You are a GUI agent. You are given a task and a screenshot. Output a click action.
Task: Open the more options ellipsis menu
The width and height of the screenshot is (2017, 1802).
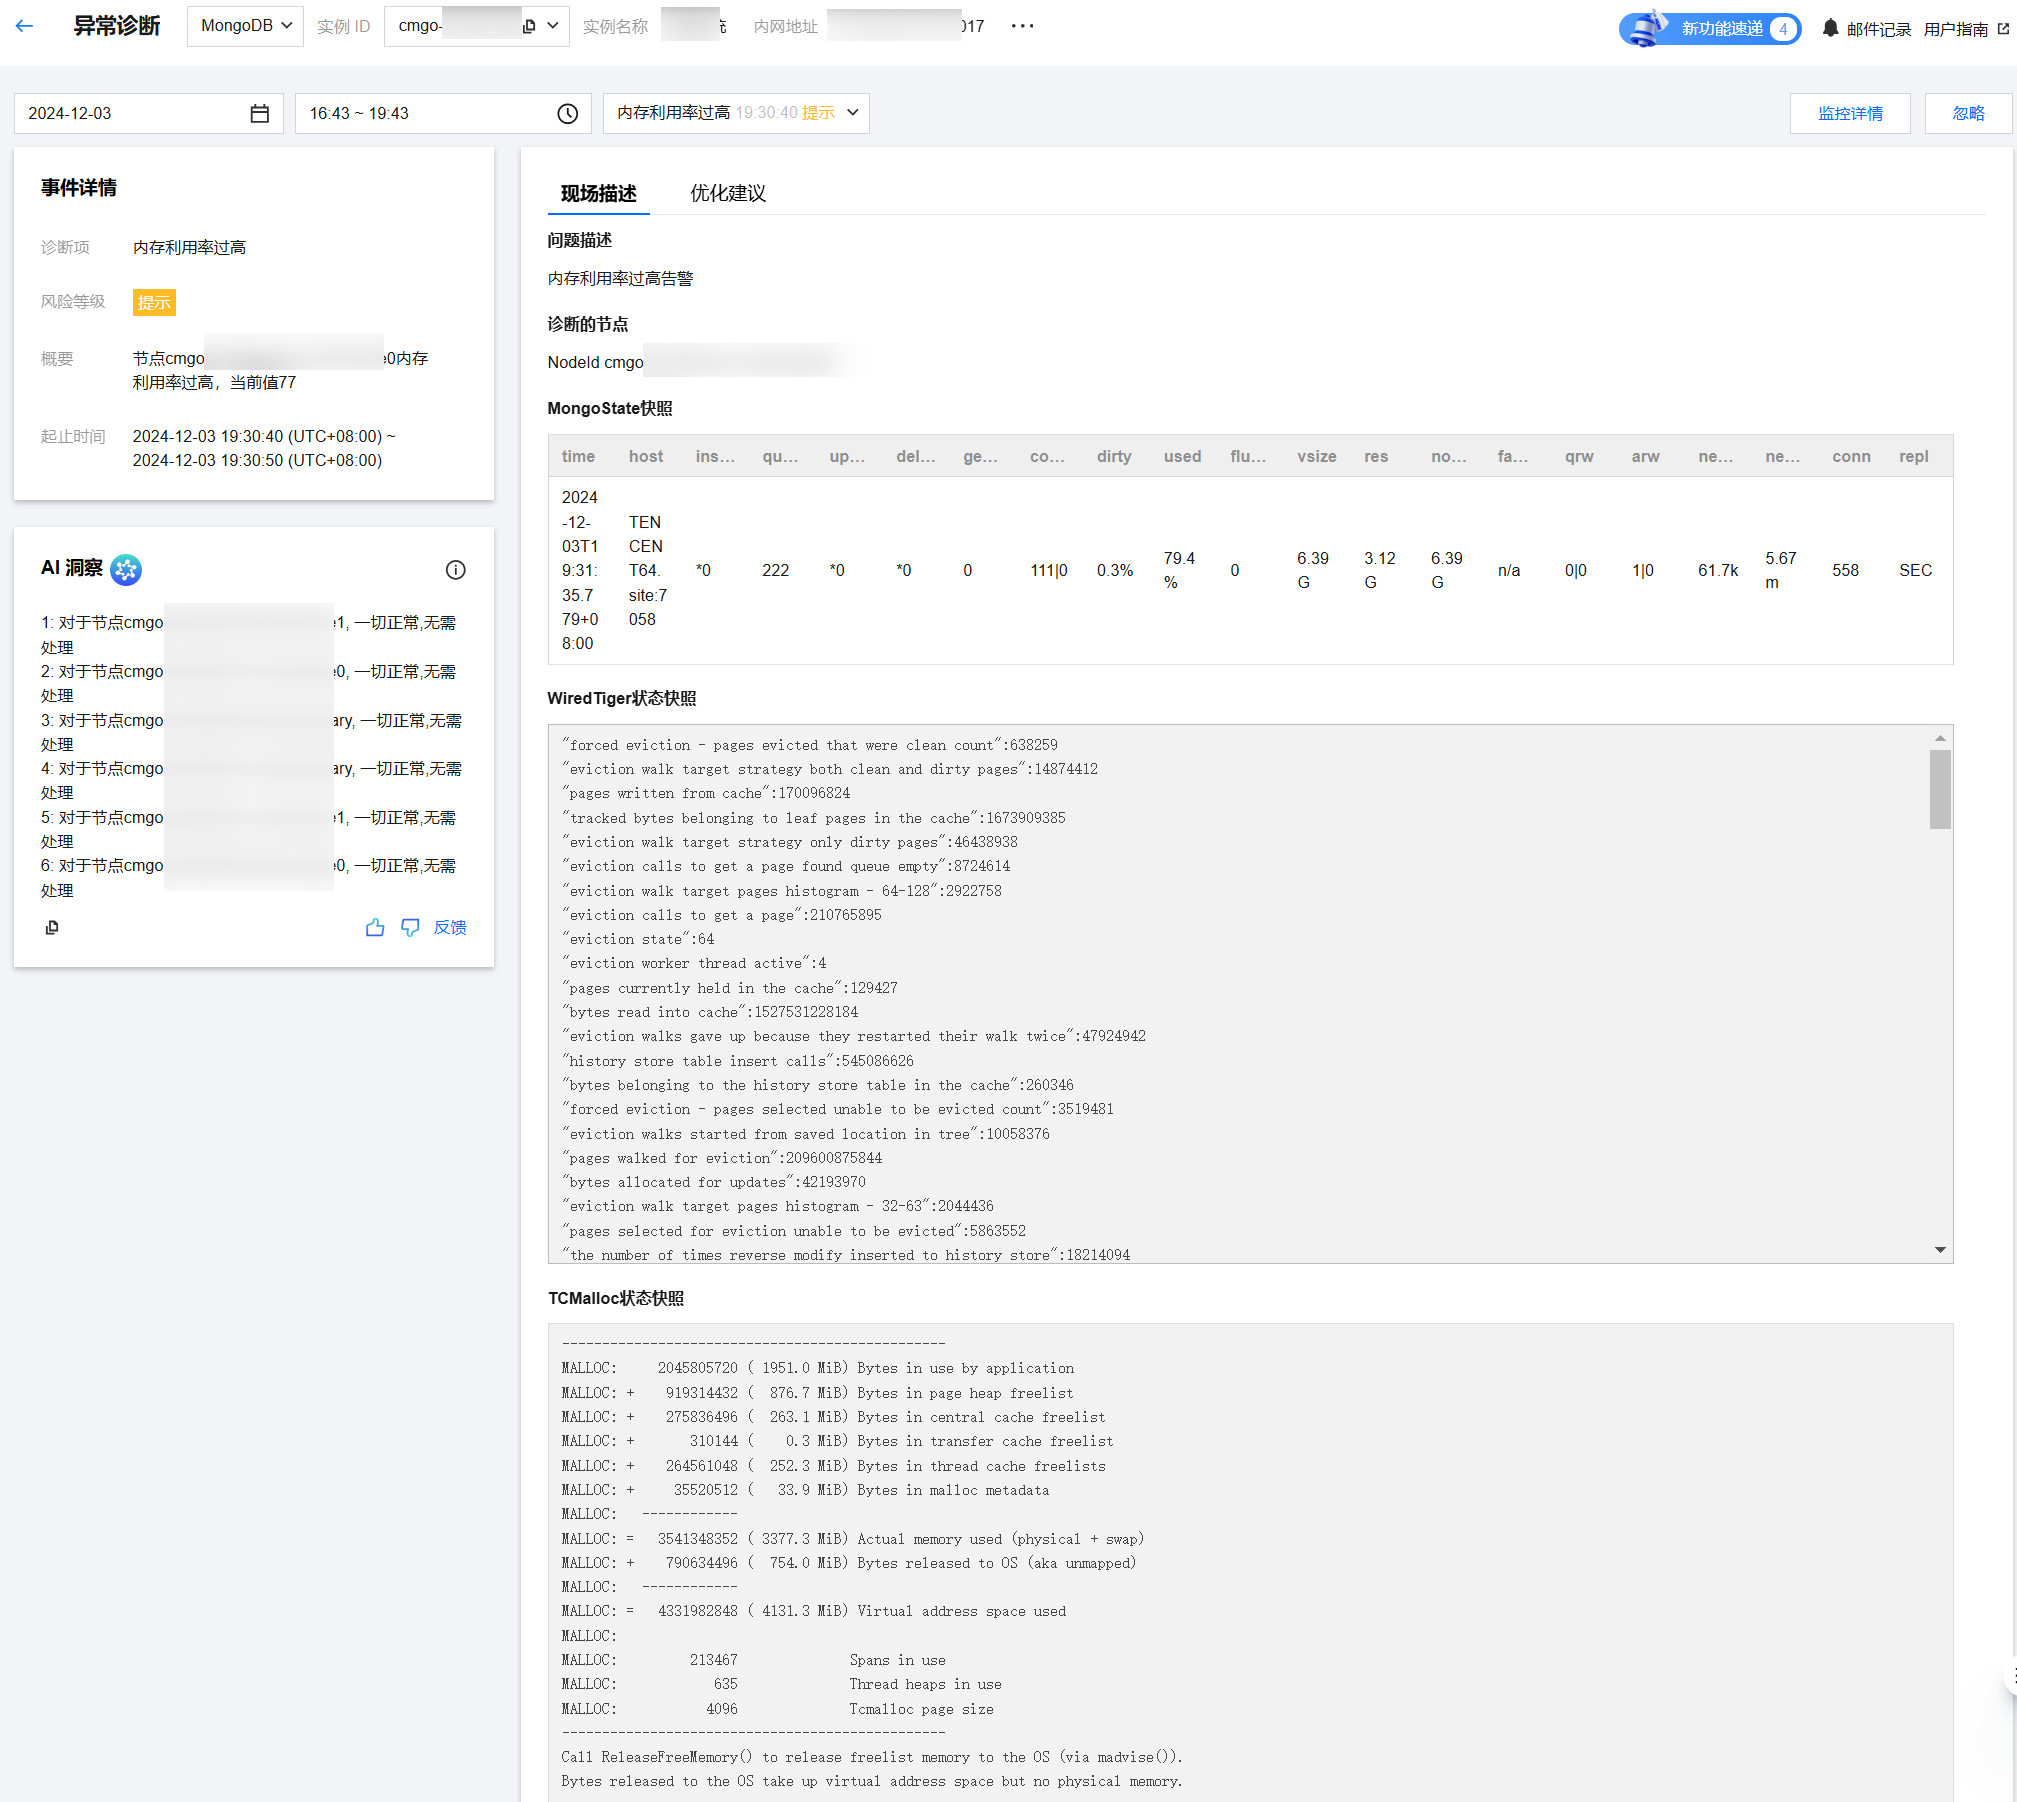[x=1022, y=26]
